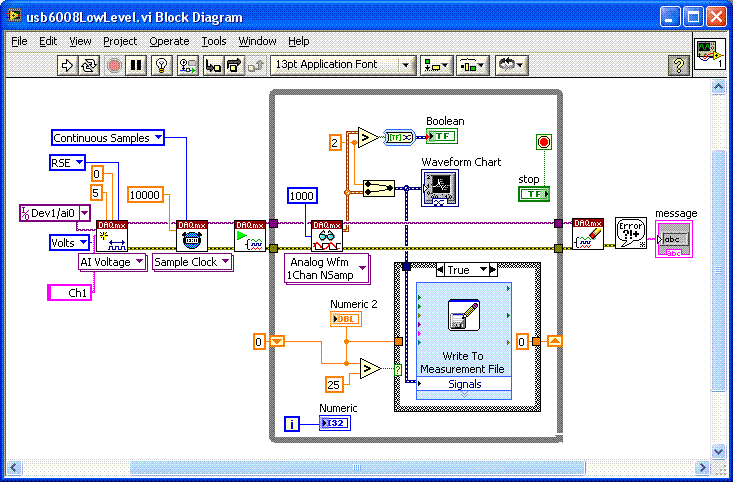The image size is (733, 487).
Task: Open the Operate menu
Action: (169, 41)
